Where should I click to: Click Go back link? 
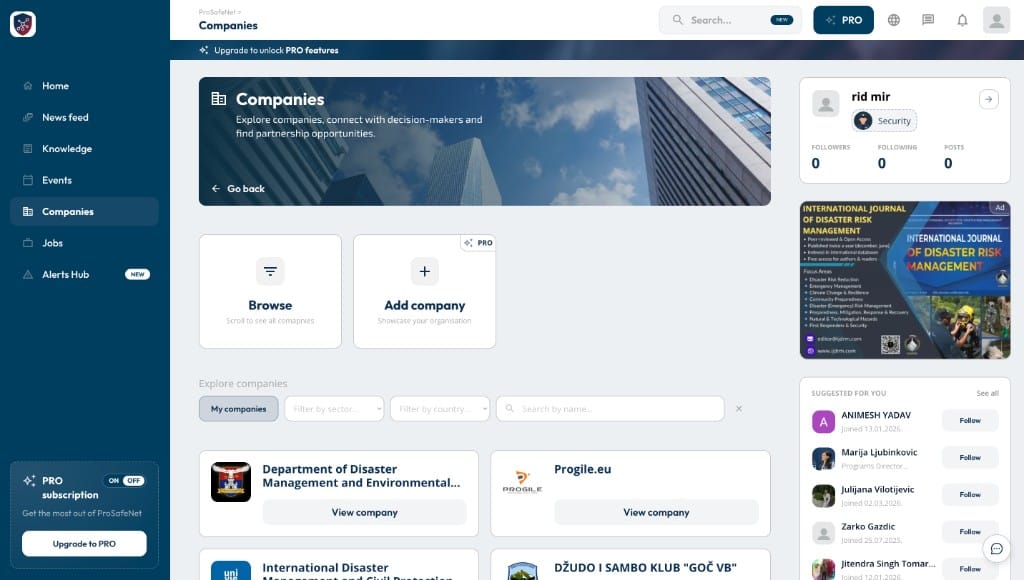tap(238, 189)
